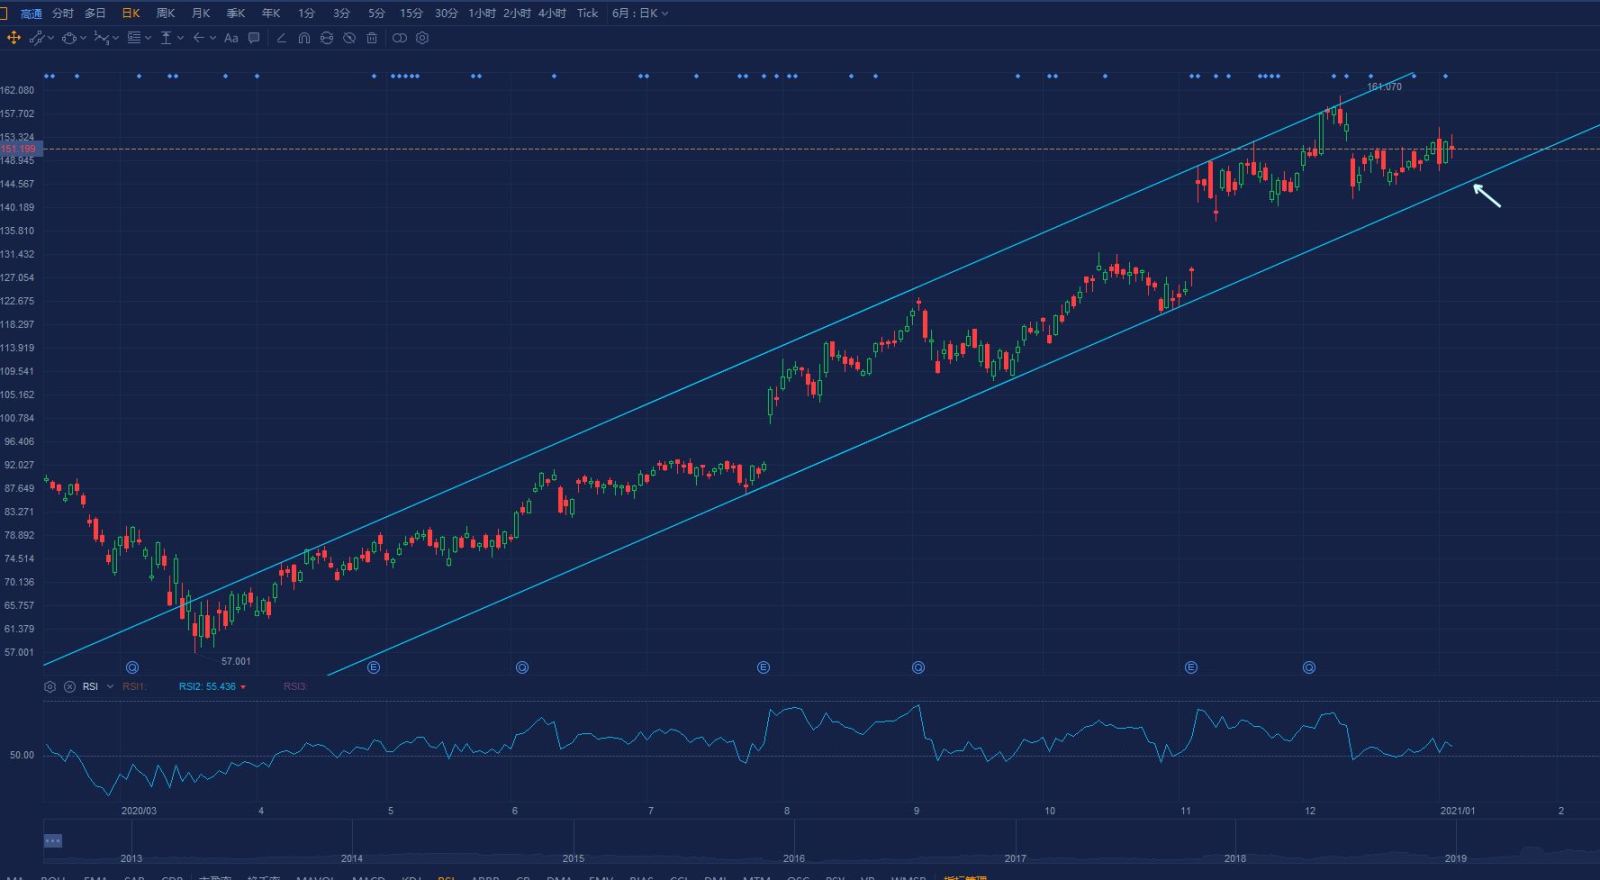Select the 月K monthly tab
The image size is (1600, 880).
(200, 13)
